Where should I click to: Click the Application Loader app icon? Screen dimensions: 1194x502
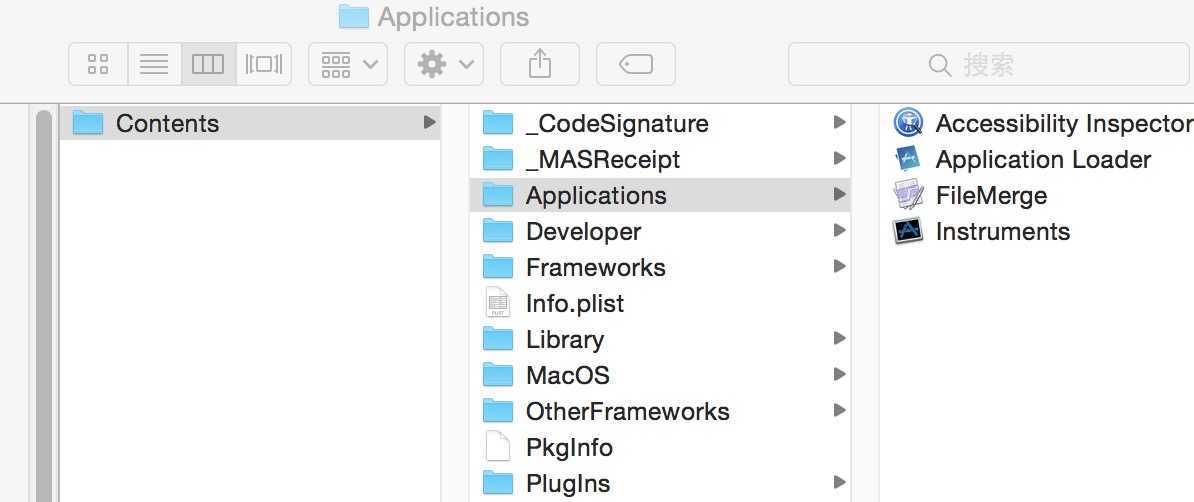(x=908, y=158)
